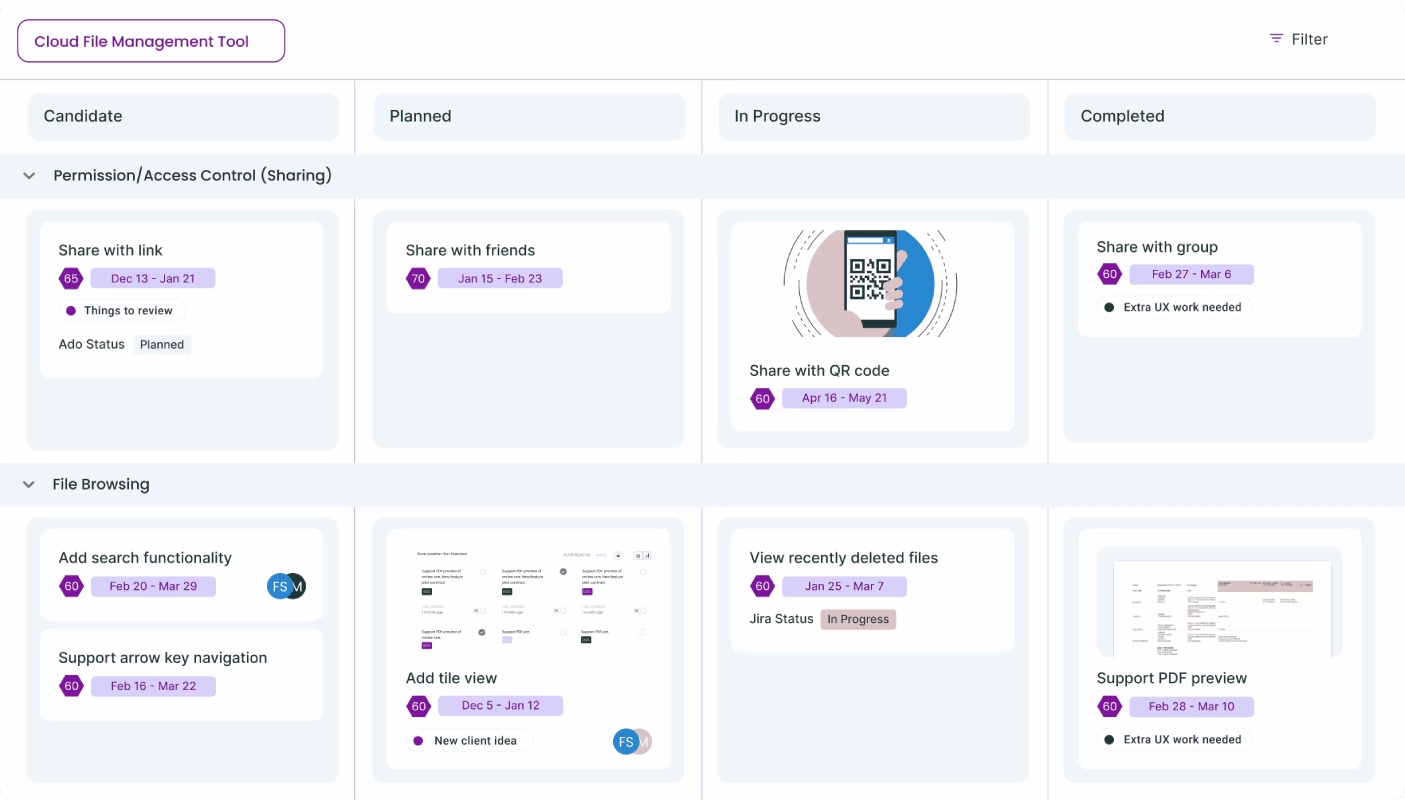This screenshot has height=800, width=1405.
Task: Click the Apr 16 - May 21 date chip
Action: 844,398
